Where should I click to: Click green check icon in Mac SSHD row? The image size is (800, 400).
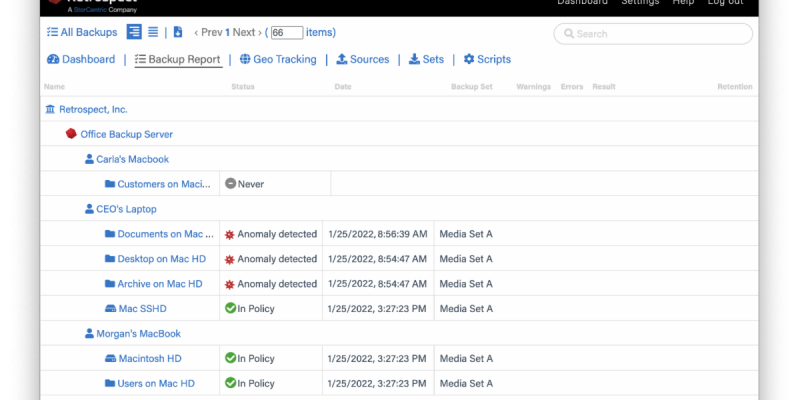pos(230,308)
